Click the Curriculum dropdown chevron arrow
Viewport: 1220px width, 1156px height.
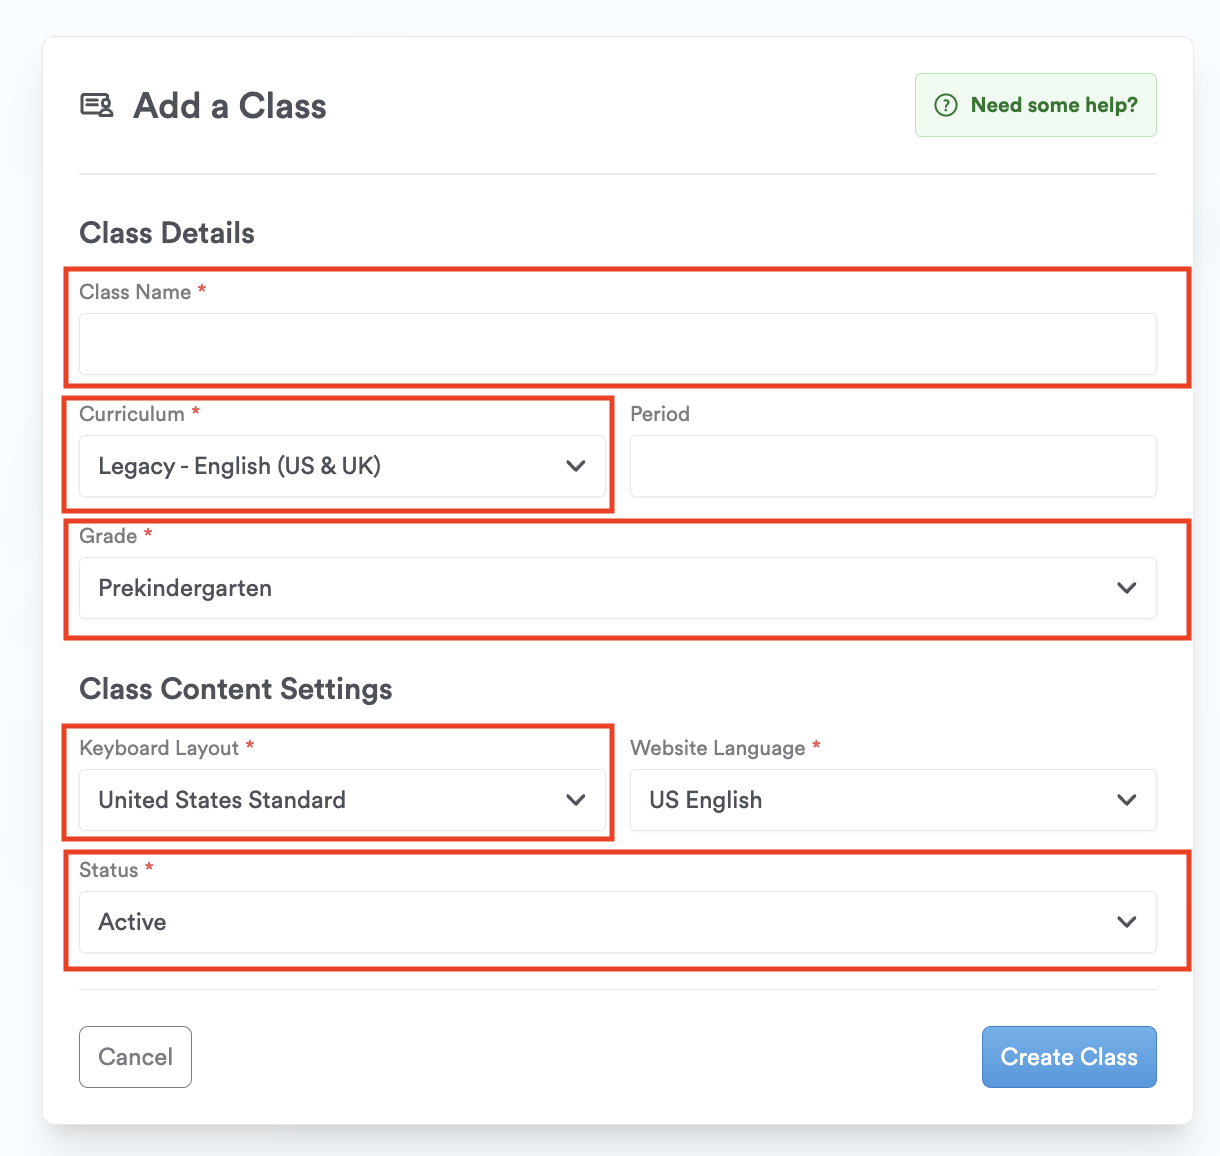pos(575,466)
